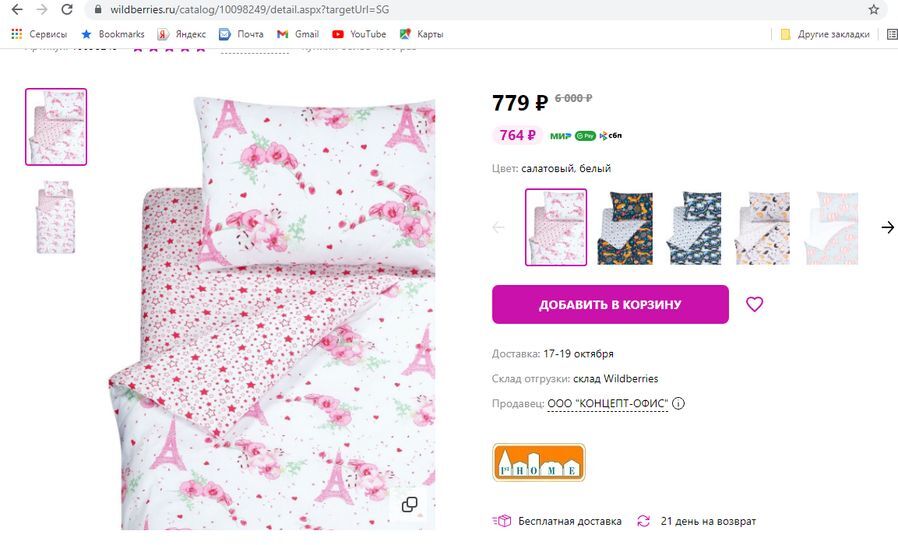The image size is (898, 545).
Task: Bookmark this page with star icon
Action: (873, 10)
